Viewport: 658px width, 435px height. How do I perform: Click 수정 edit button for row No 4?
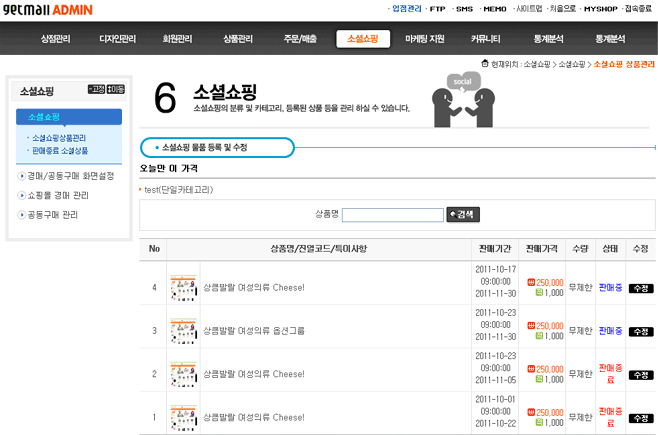tap(640, 288)
